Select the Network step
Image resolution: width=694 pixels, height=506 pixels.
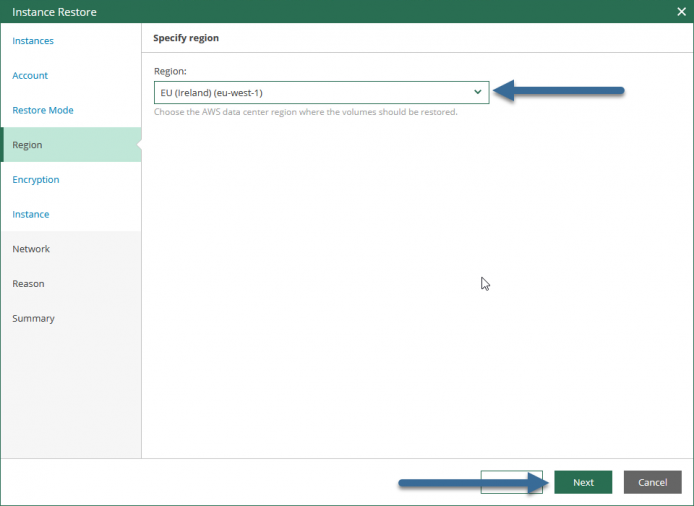pos(31,249)
